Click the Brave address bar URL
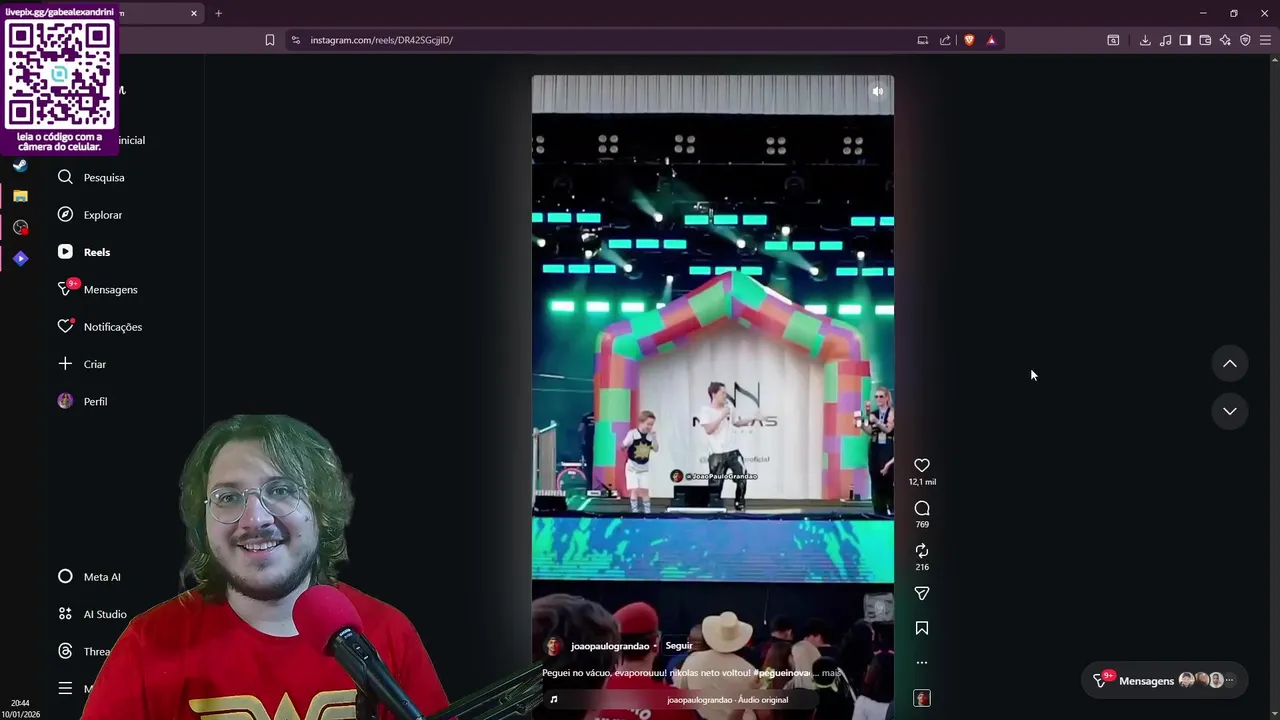Image resolution: width=1280 pixels, height=720 pixels. 381,40
